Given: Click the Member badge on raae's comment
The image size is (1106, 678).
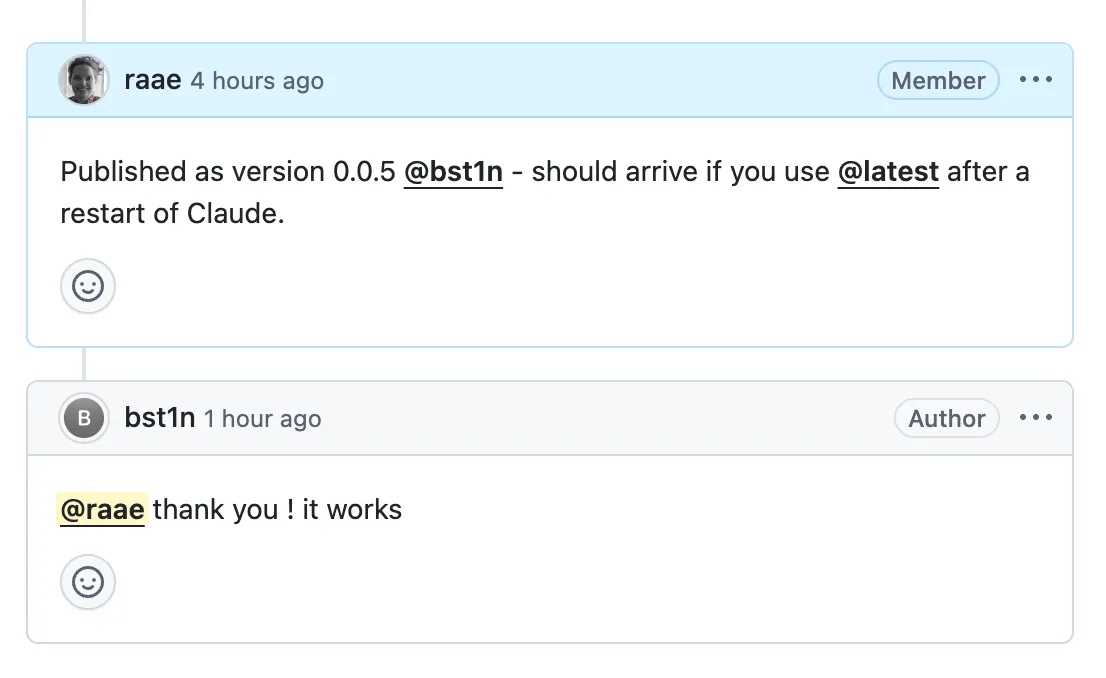Looking at the screenshot, I should [x=938, y=80].
